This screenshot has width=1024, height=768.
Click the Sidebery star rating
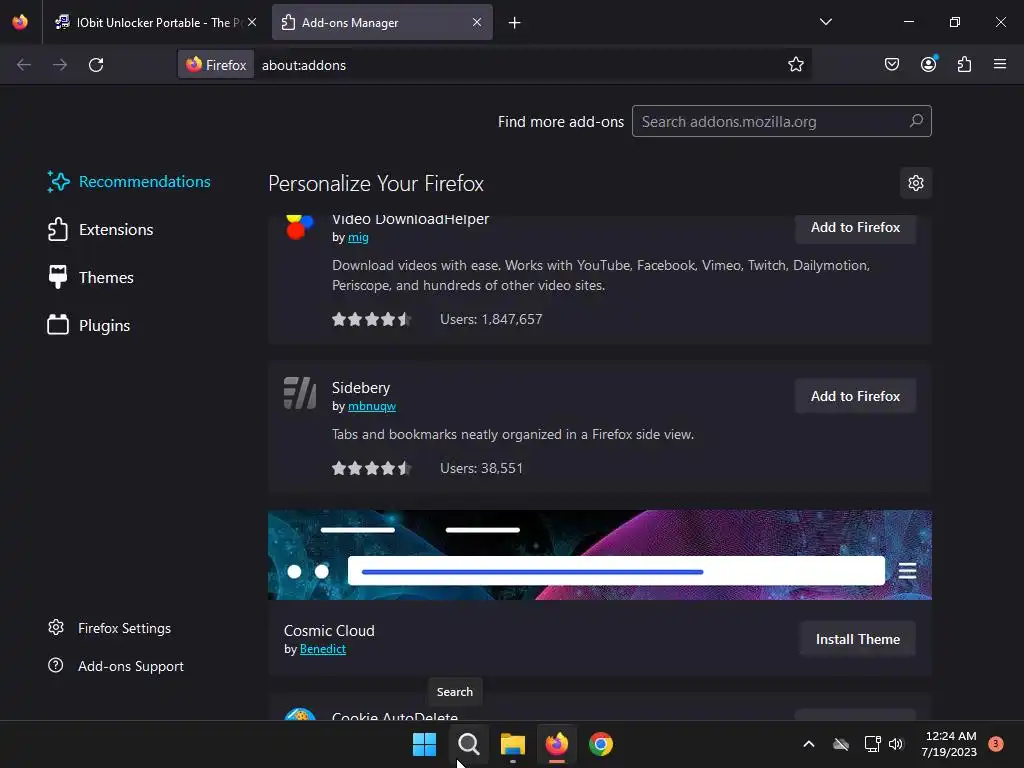[372, 468]
